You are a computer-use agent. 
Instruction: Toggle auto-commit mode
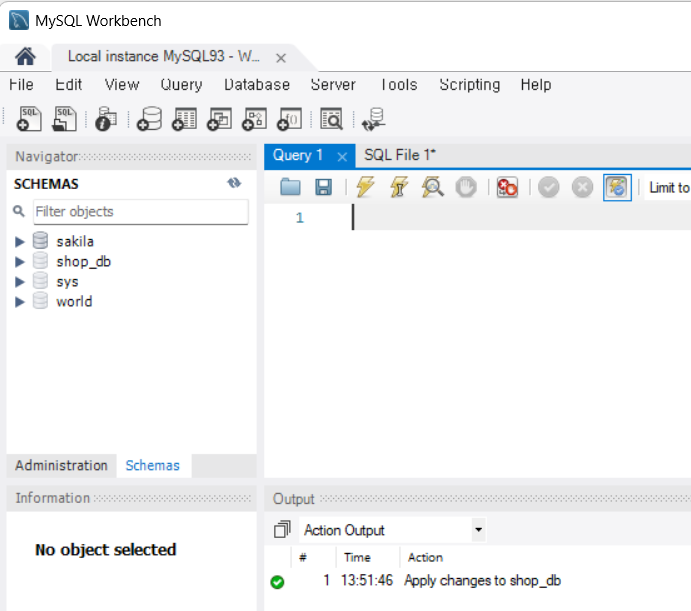tap(617, 187)
